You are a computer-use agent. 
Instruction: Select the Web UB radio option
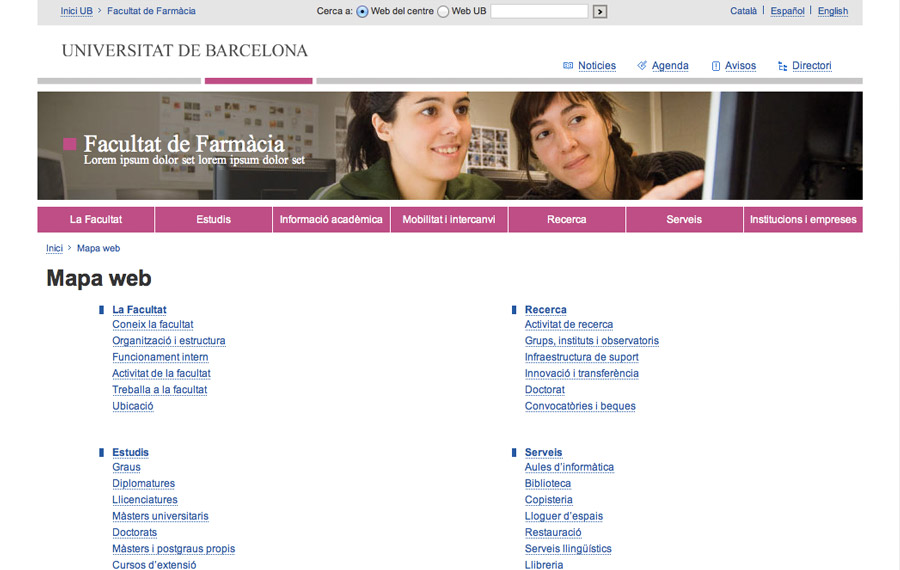(x=443, y=11)
